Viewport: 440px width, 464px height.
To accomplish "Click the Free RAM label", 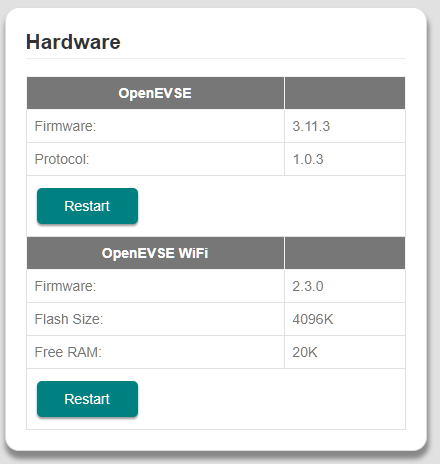I will click(x=68, y=352).
